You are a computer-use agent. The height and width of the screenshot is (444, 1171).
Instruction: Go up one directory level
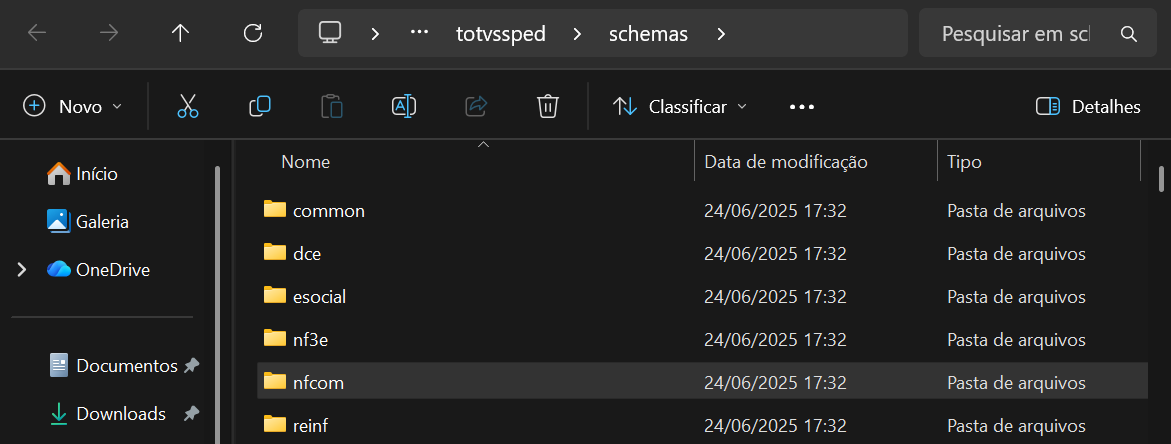point(180,33)
